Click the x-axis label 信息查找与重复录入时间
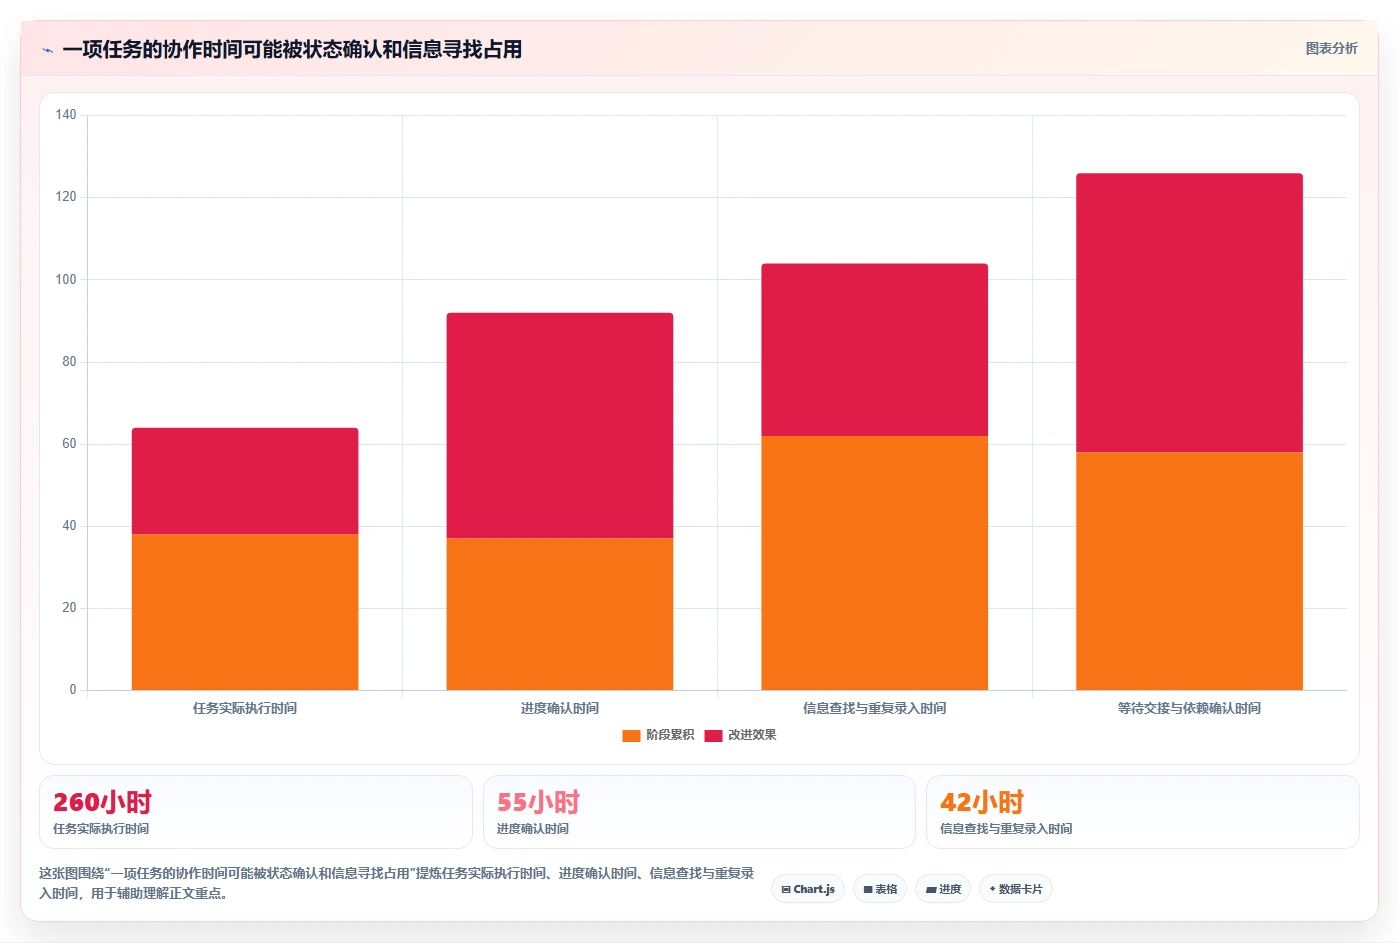The width and height of the screenshot is (1399, 943). (x=875, y=708)
